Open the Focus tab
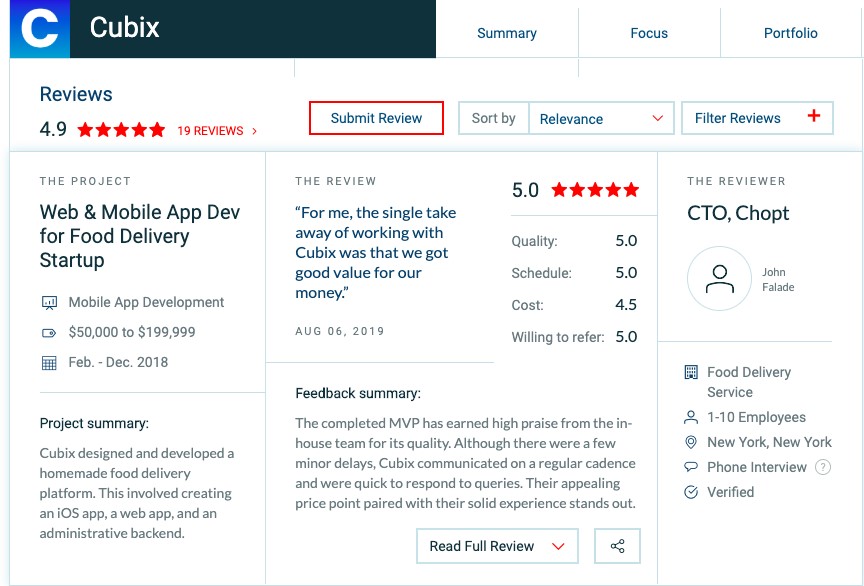This screenshot has width=864, height=586. pos(648,33)
